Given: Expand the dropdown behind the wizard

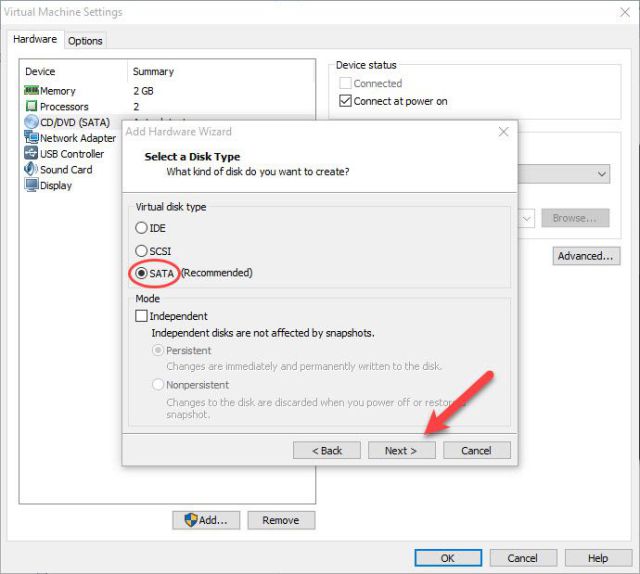Looking at the screenshot, I should pos(602,174).
